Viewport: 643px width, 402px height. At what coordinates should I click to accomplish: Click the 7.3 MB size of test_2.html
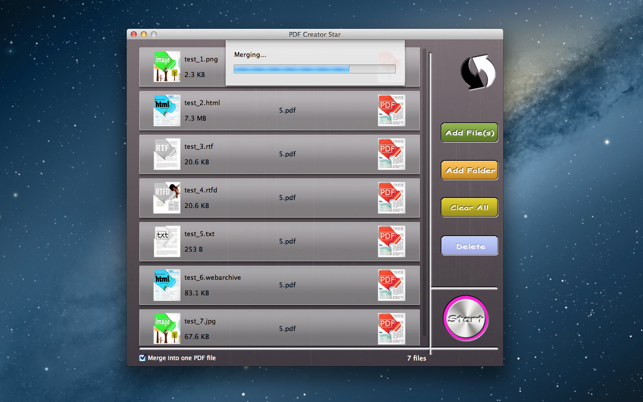(x=195, y=118)
